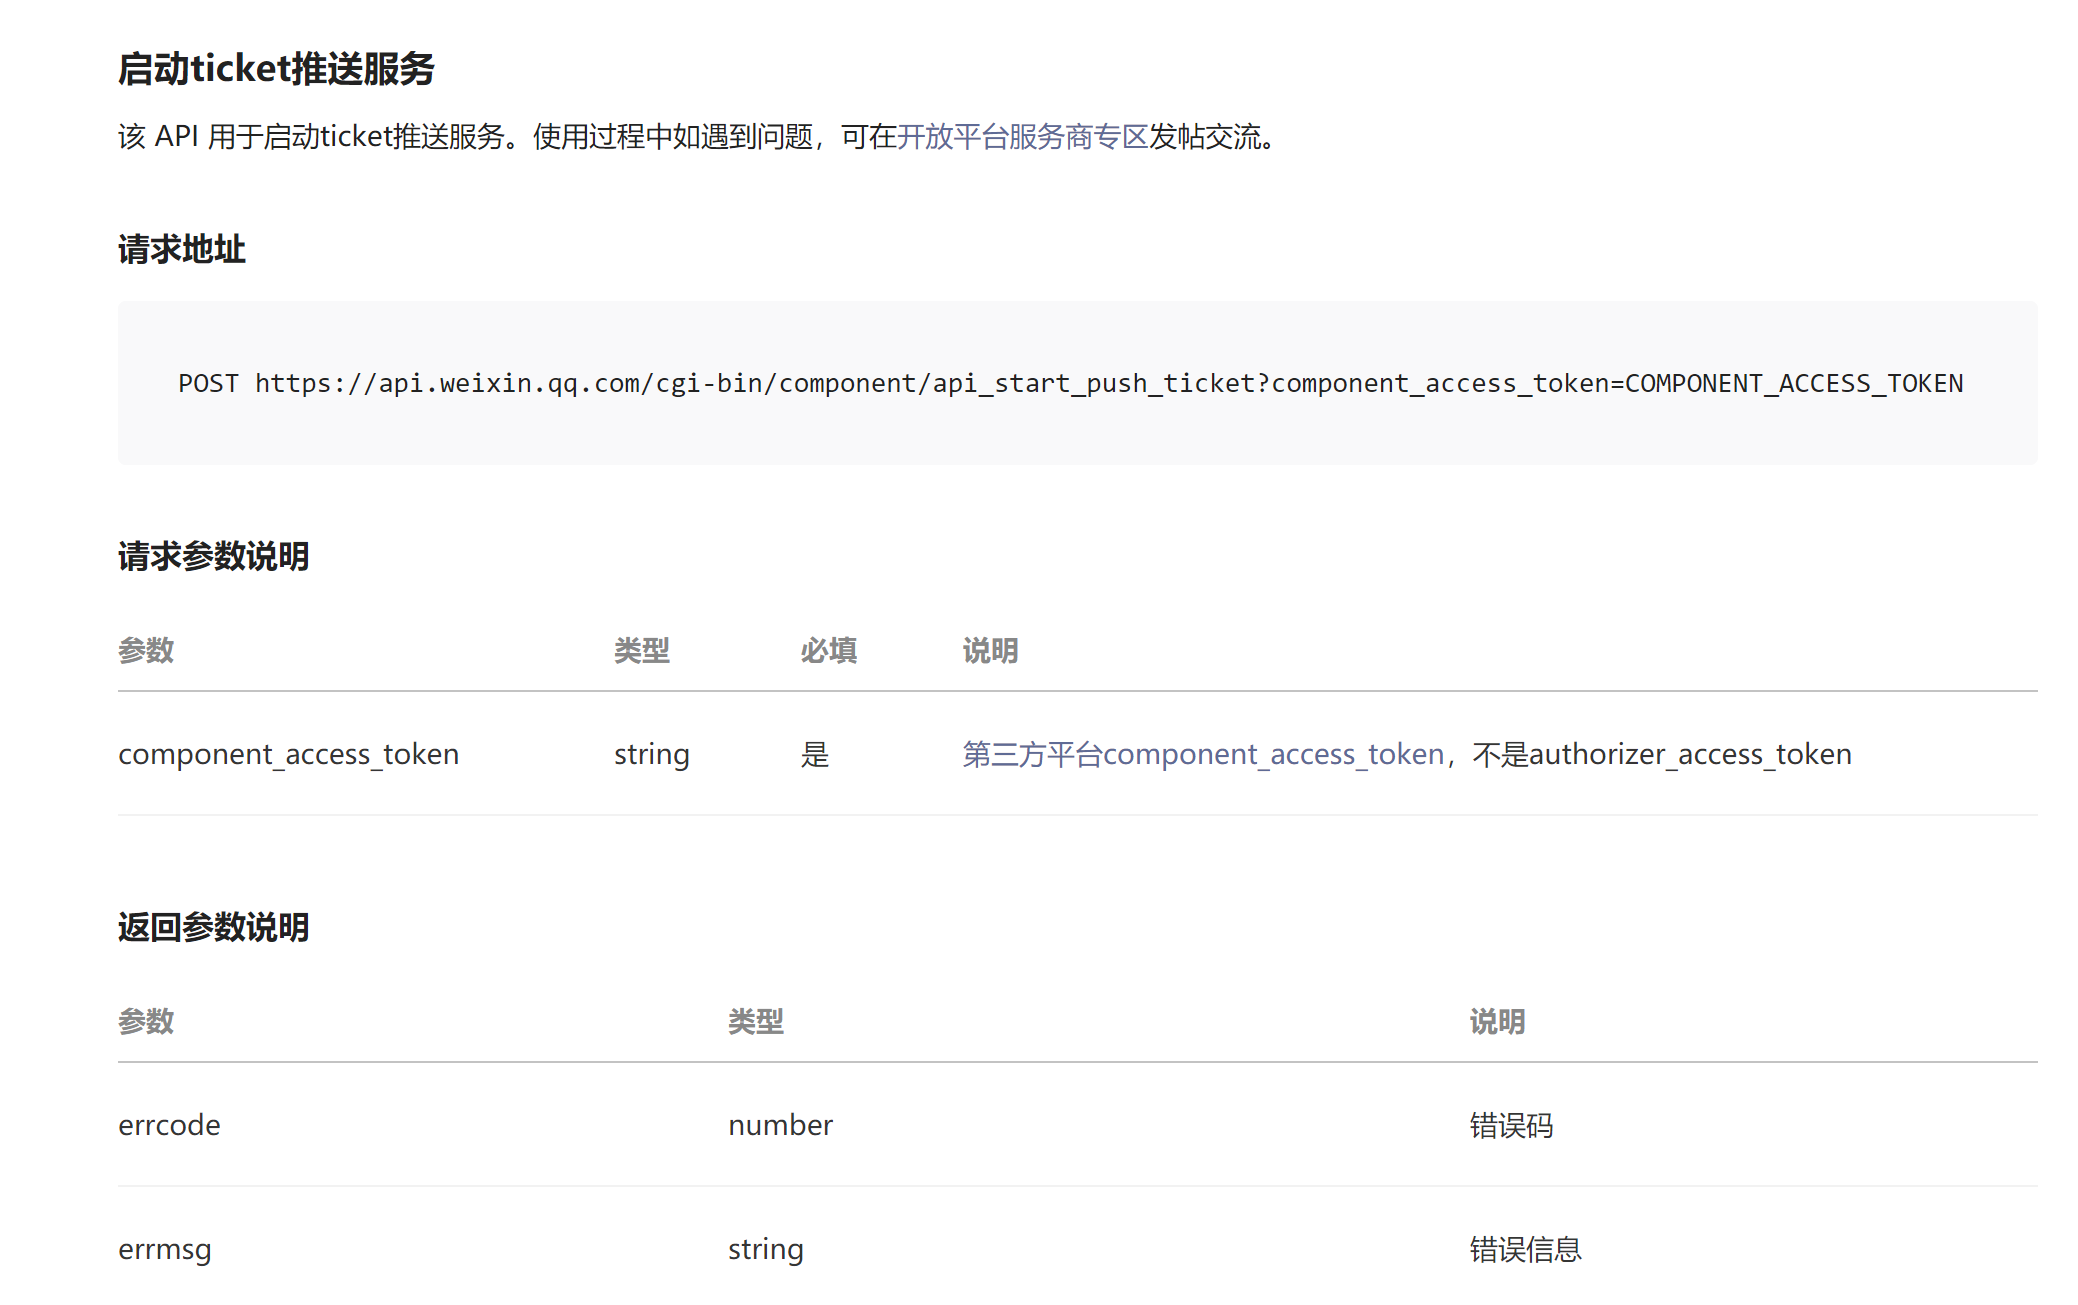This screenshot has height=1305, width=2078.
Task: Click the 请求地址 section heading
Action: click(181, 249)
